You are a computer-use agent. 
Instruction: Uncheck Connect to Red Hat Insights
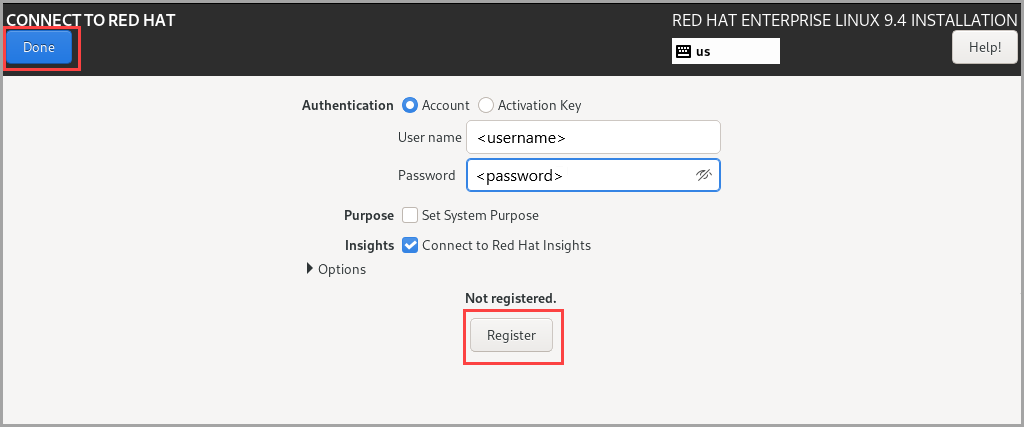410,245
